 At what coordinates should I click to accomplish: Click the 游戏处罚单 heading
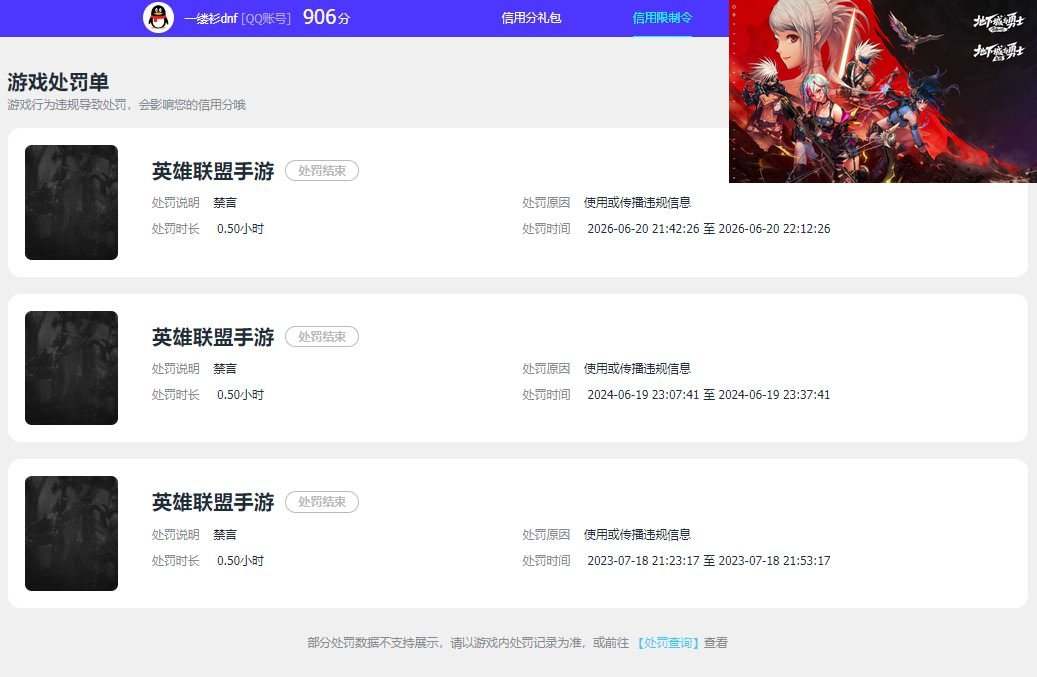pos(58,82)
